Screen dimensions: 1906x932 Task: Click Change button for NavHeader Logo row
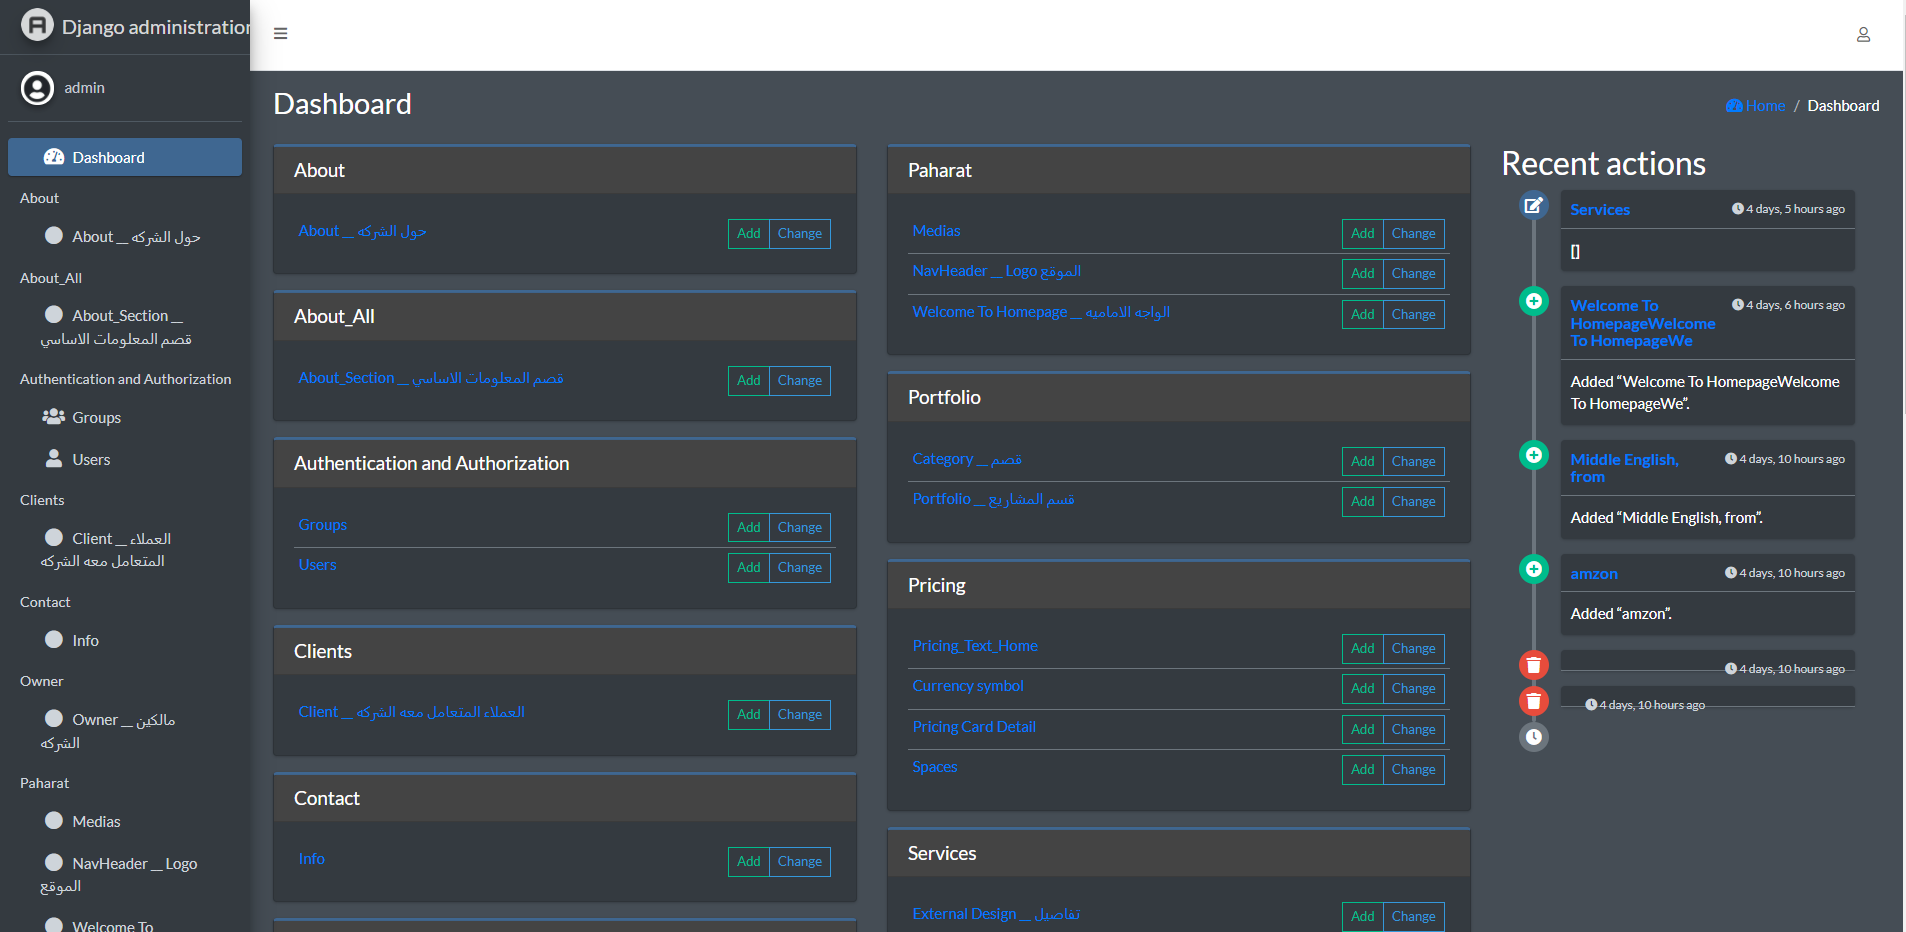(x=1413, y=273)
